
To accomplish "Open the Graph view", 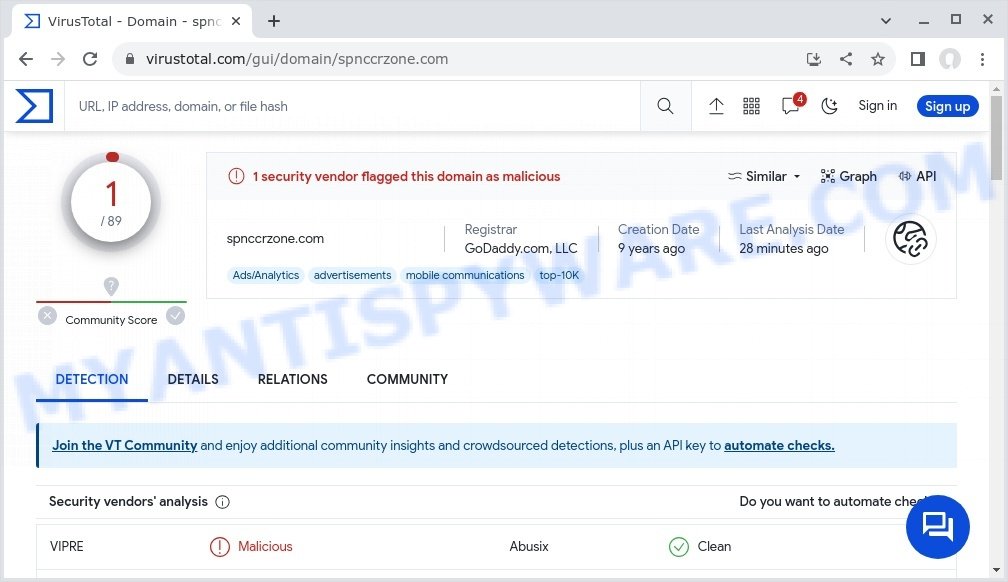I will point(849,176).
